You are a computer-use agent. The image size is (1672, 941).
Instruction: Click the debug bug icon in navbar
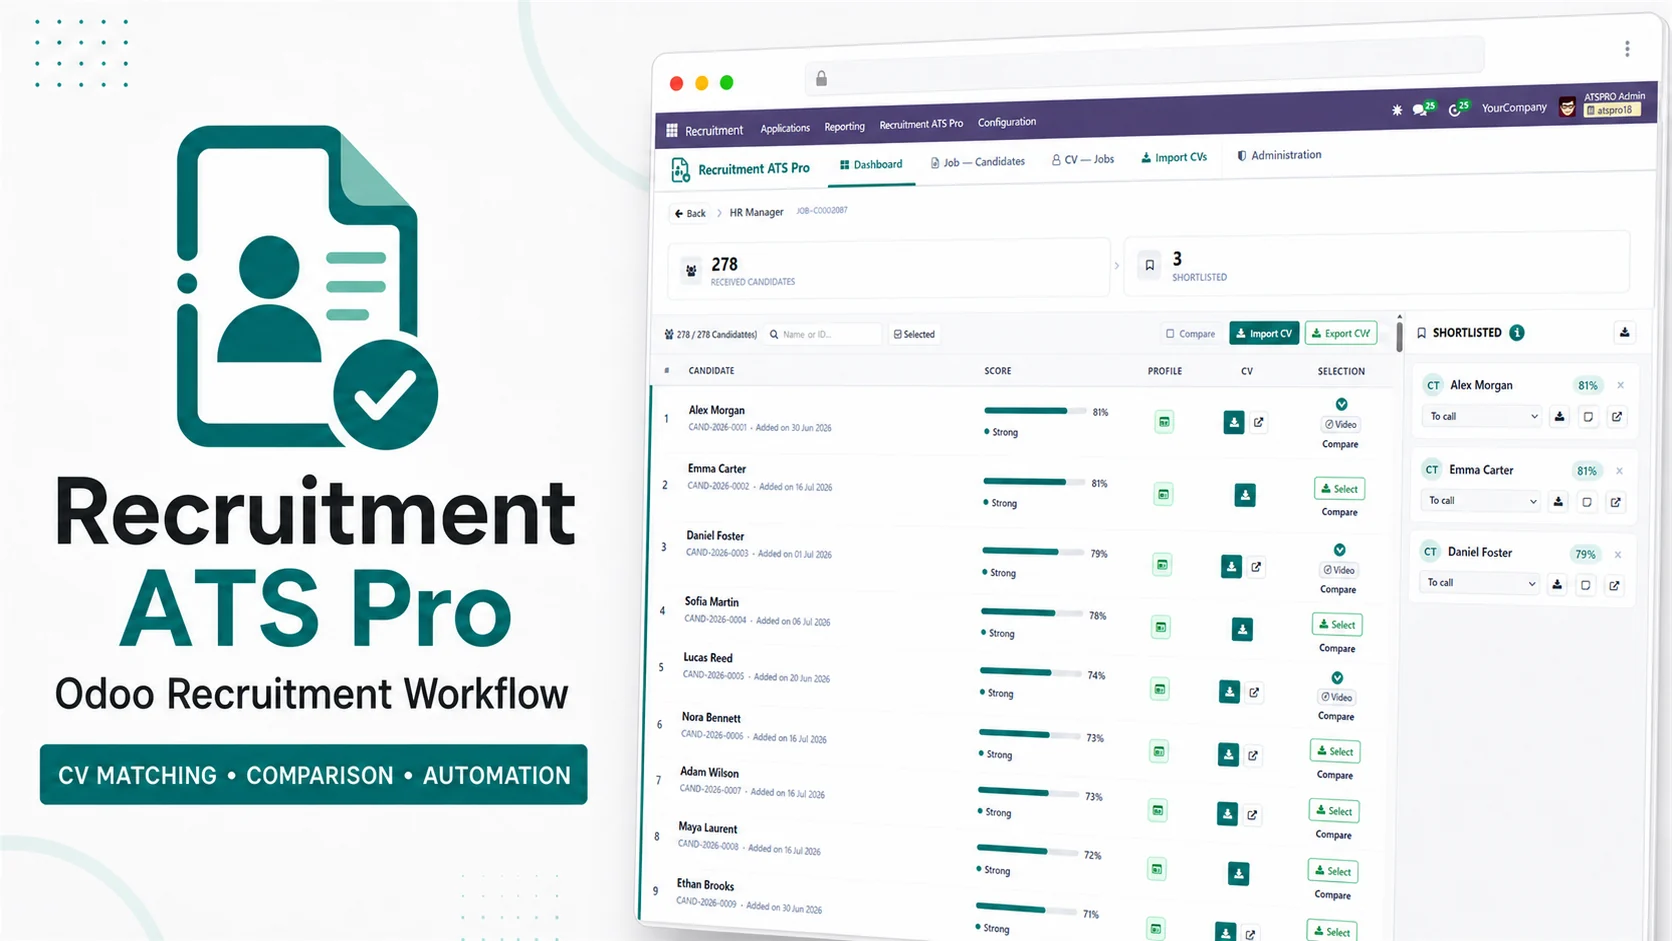(x=1397, y=110)
